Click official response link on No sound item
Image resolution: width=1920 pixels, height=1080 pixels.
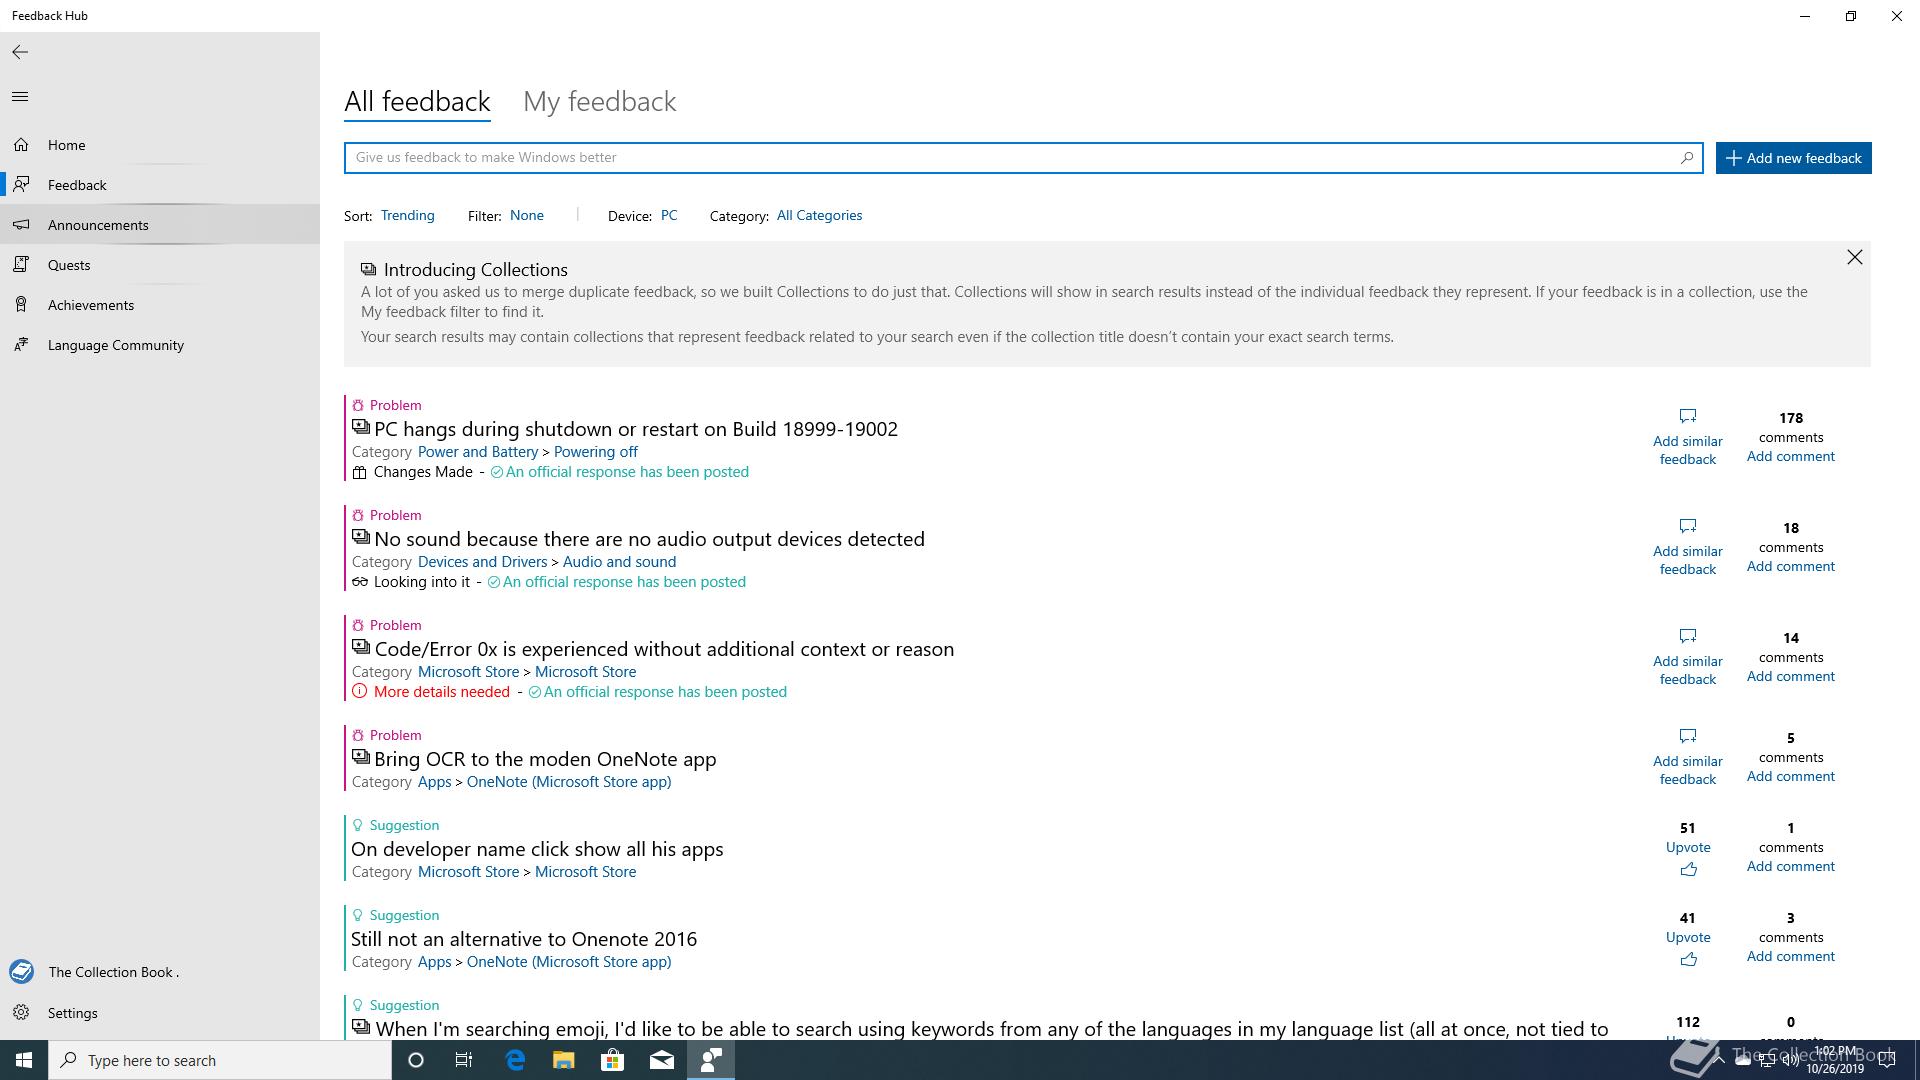[624, 582]
